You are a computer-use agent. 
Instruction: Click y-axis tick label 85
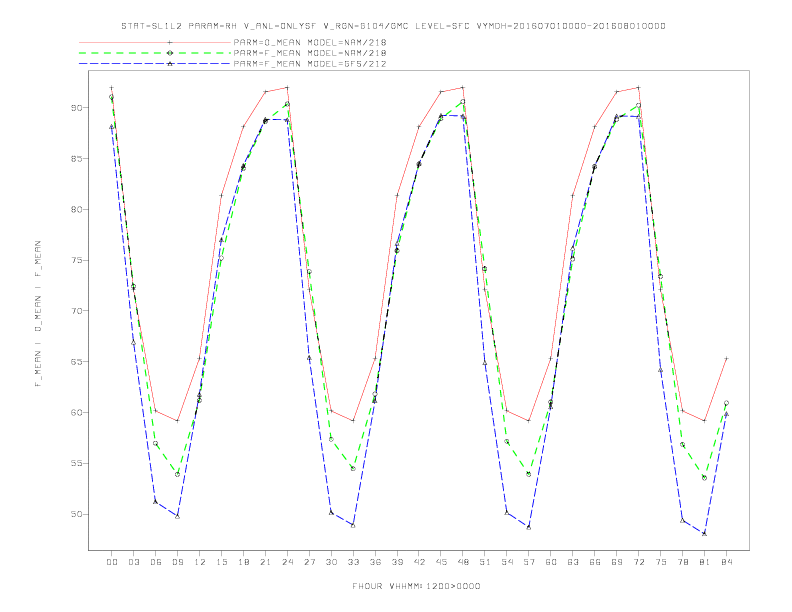pos(77,159)
